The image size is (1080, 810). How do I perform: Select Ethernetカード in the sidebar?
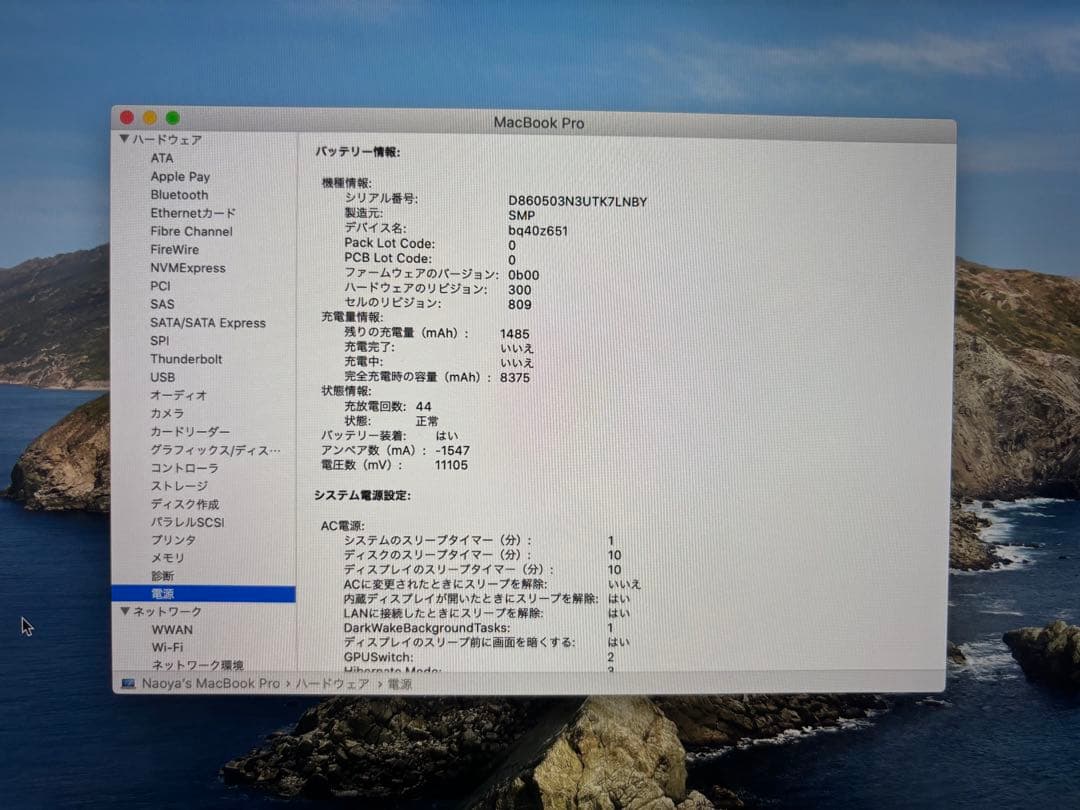(193, 213)
